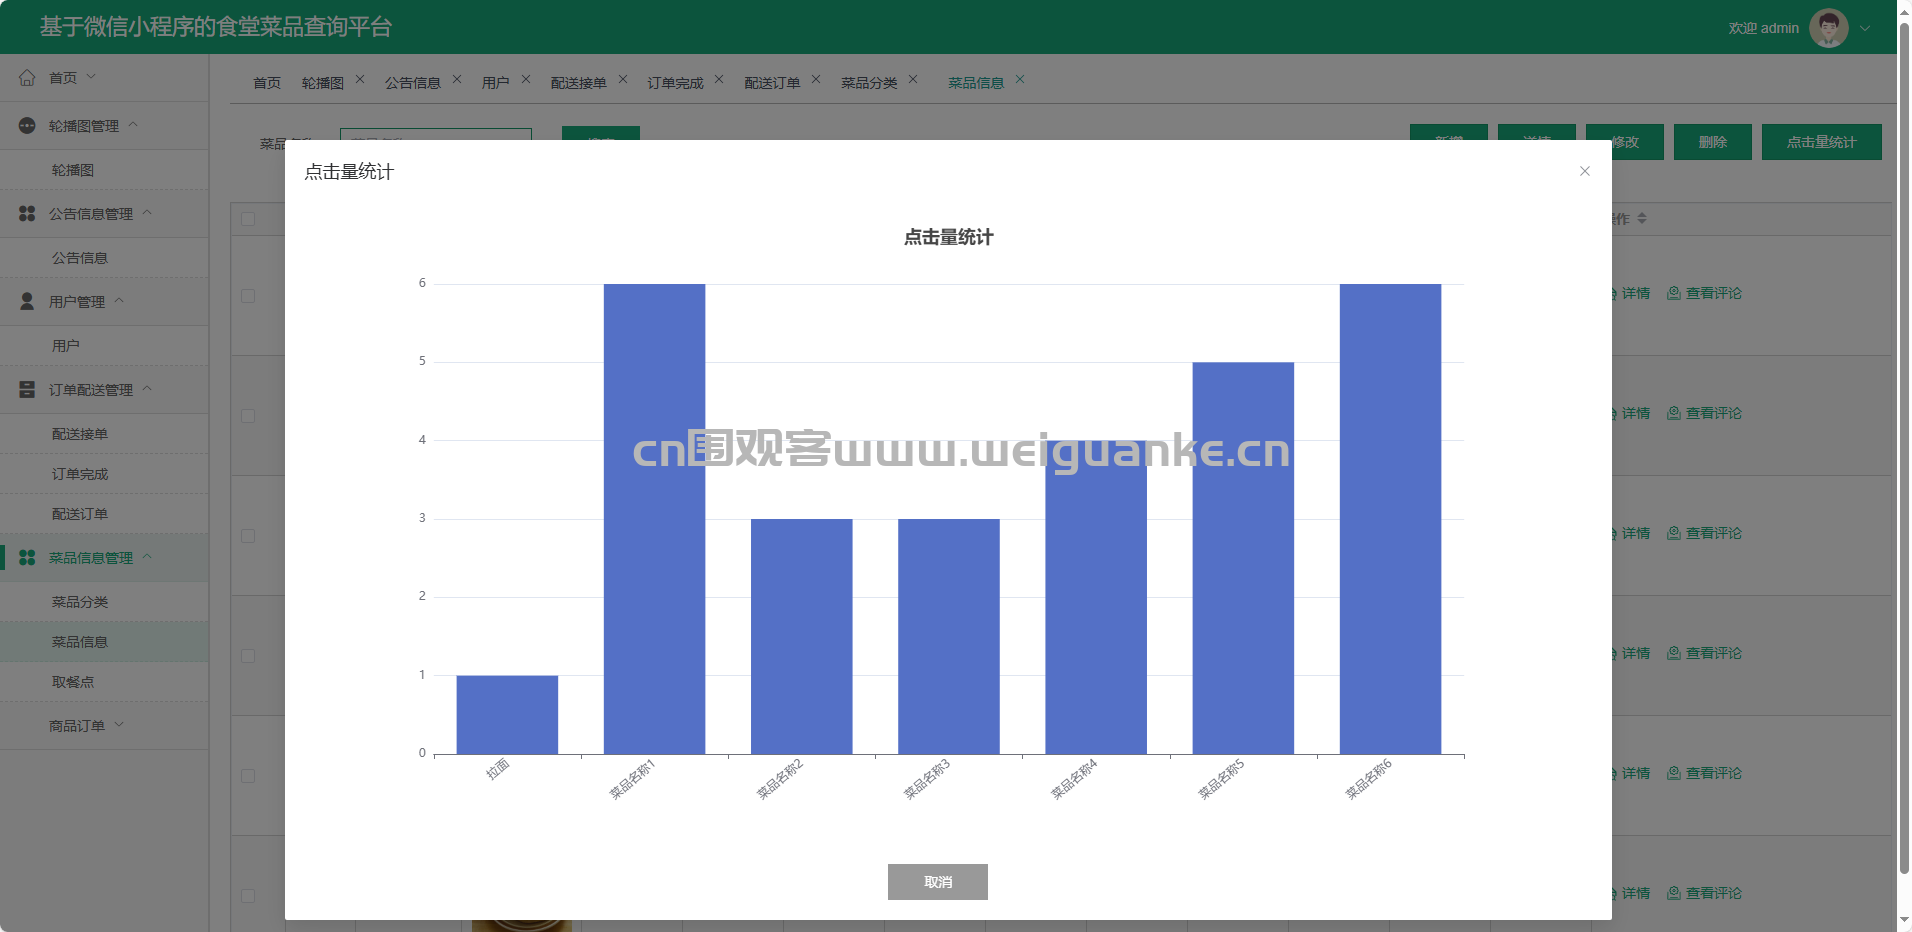Click the 菜品名称1 bar in chart

point(654,518)
